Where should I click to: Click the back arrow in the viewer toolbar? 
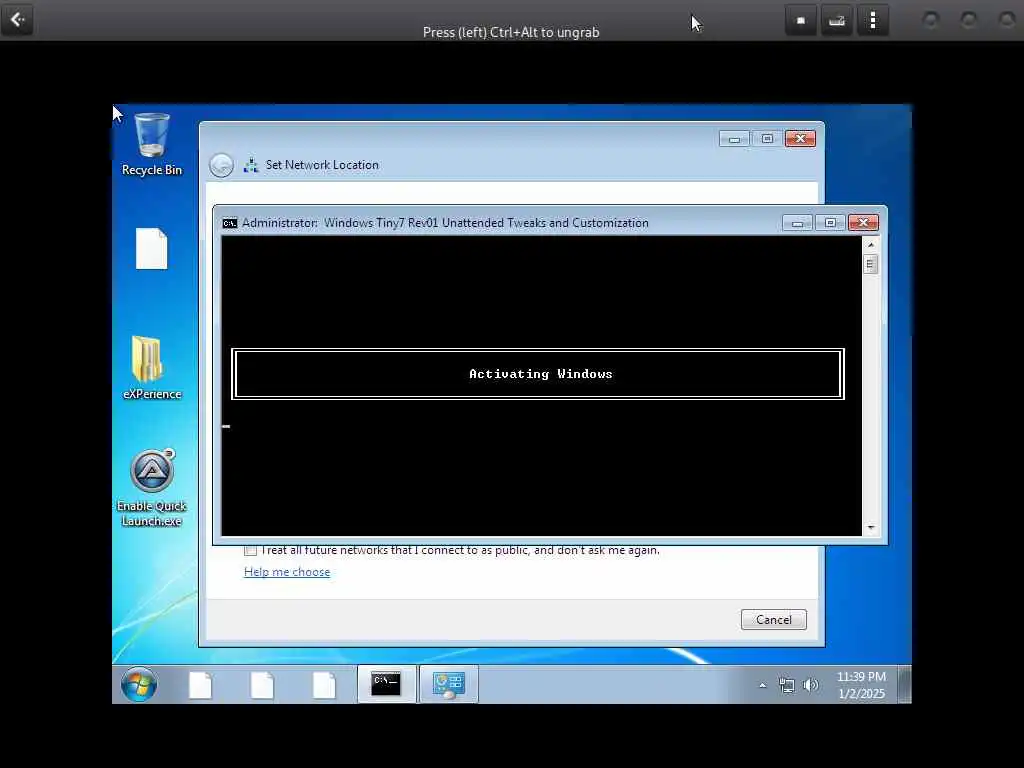click(17, 20)
